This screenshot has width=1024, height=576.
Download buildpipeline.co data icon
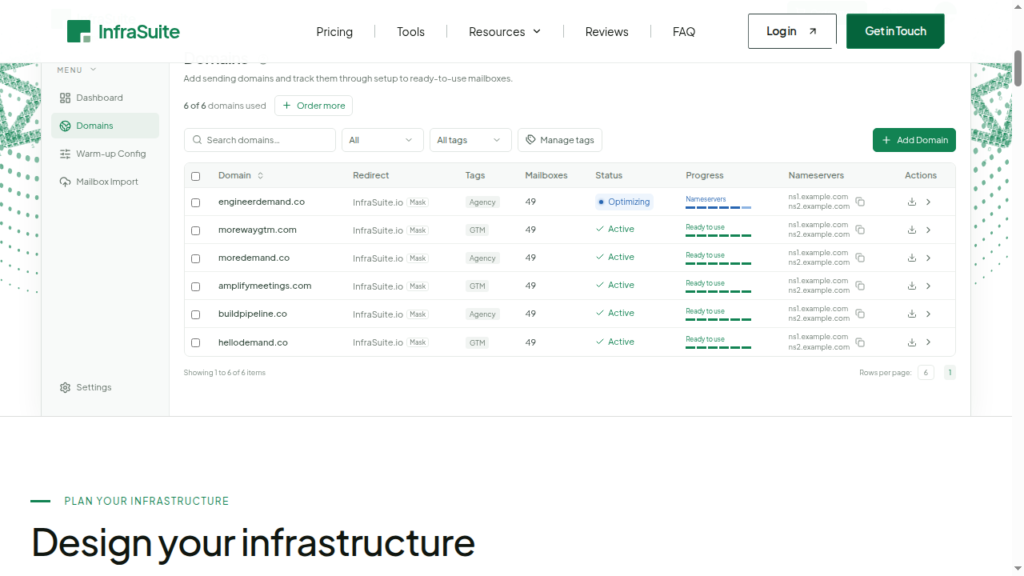(x=912, y=314)
